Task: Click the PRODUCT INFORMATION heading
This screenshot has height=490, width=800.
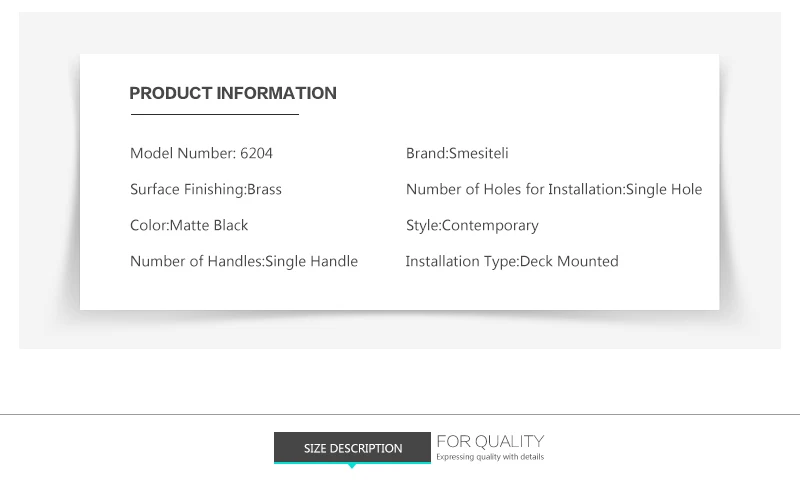Action: [x=233, y=93]
